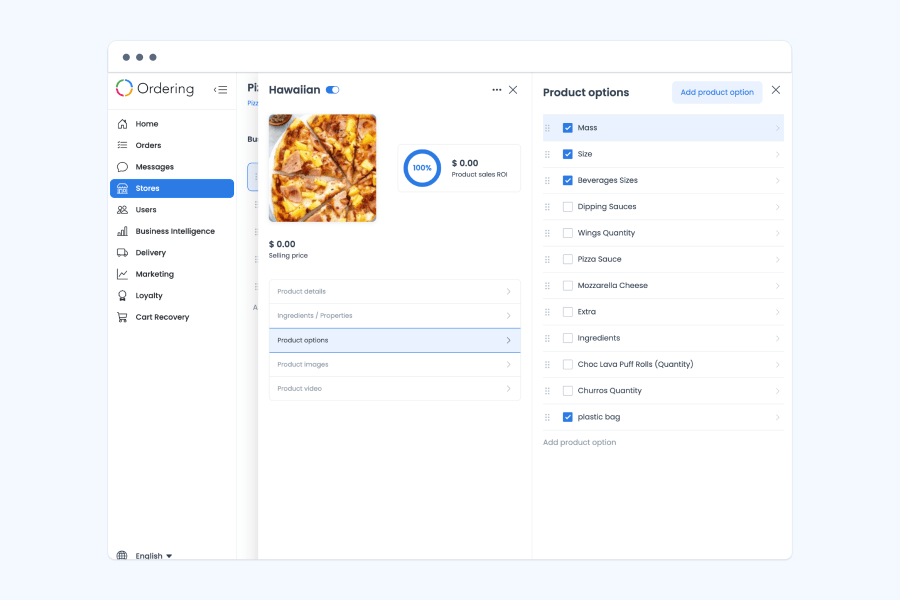900x600 pixels.
Task: Expand the Ingredients / Properties section
Action: 394,316
